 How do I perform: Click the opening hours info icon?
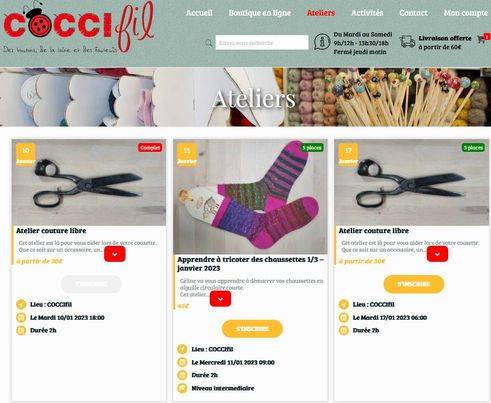322,42
